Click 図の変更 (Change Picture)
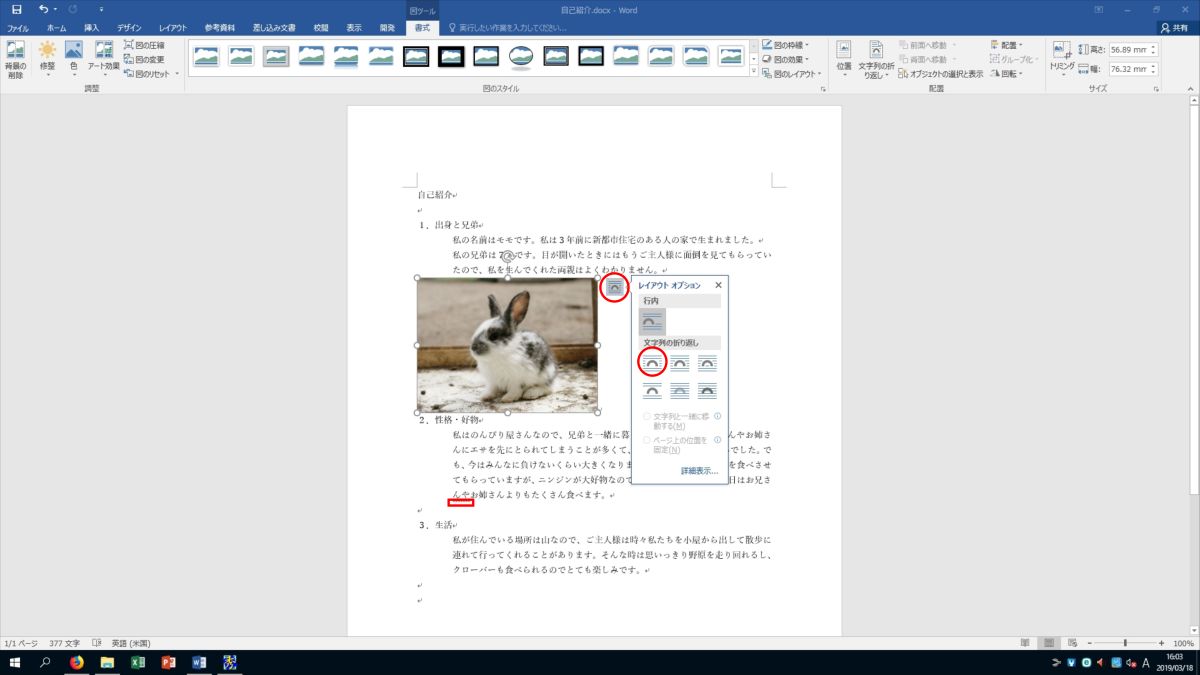Viewport: 1200px width, 675px height. coord(145,59)
